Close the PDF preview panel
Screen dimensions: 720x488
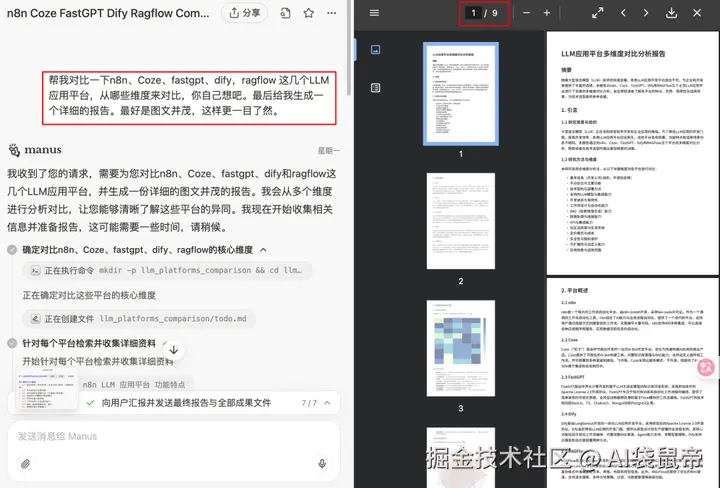(697, 13)
